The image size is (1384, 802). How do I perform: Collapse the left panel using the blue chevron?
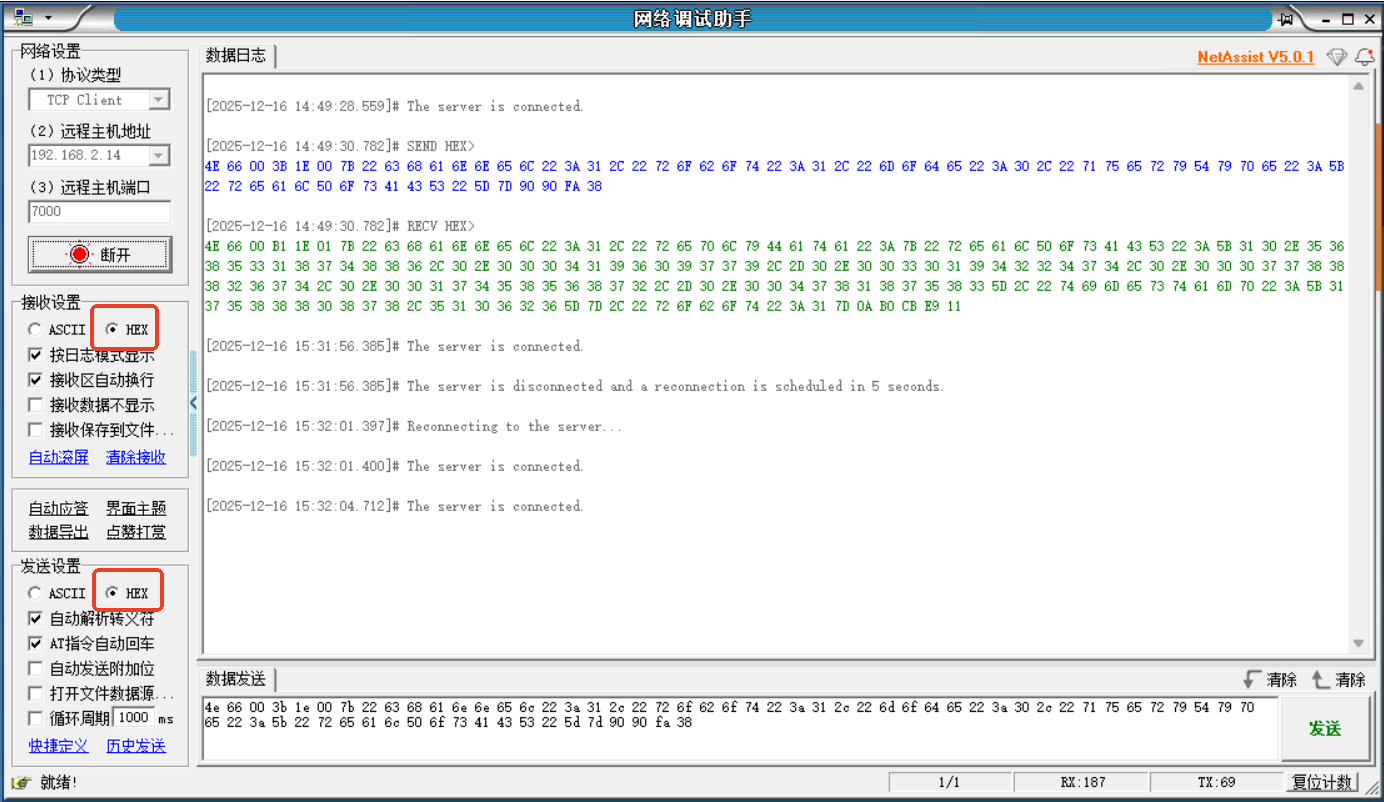point(193,403)
